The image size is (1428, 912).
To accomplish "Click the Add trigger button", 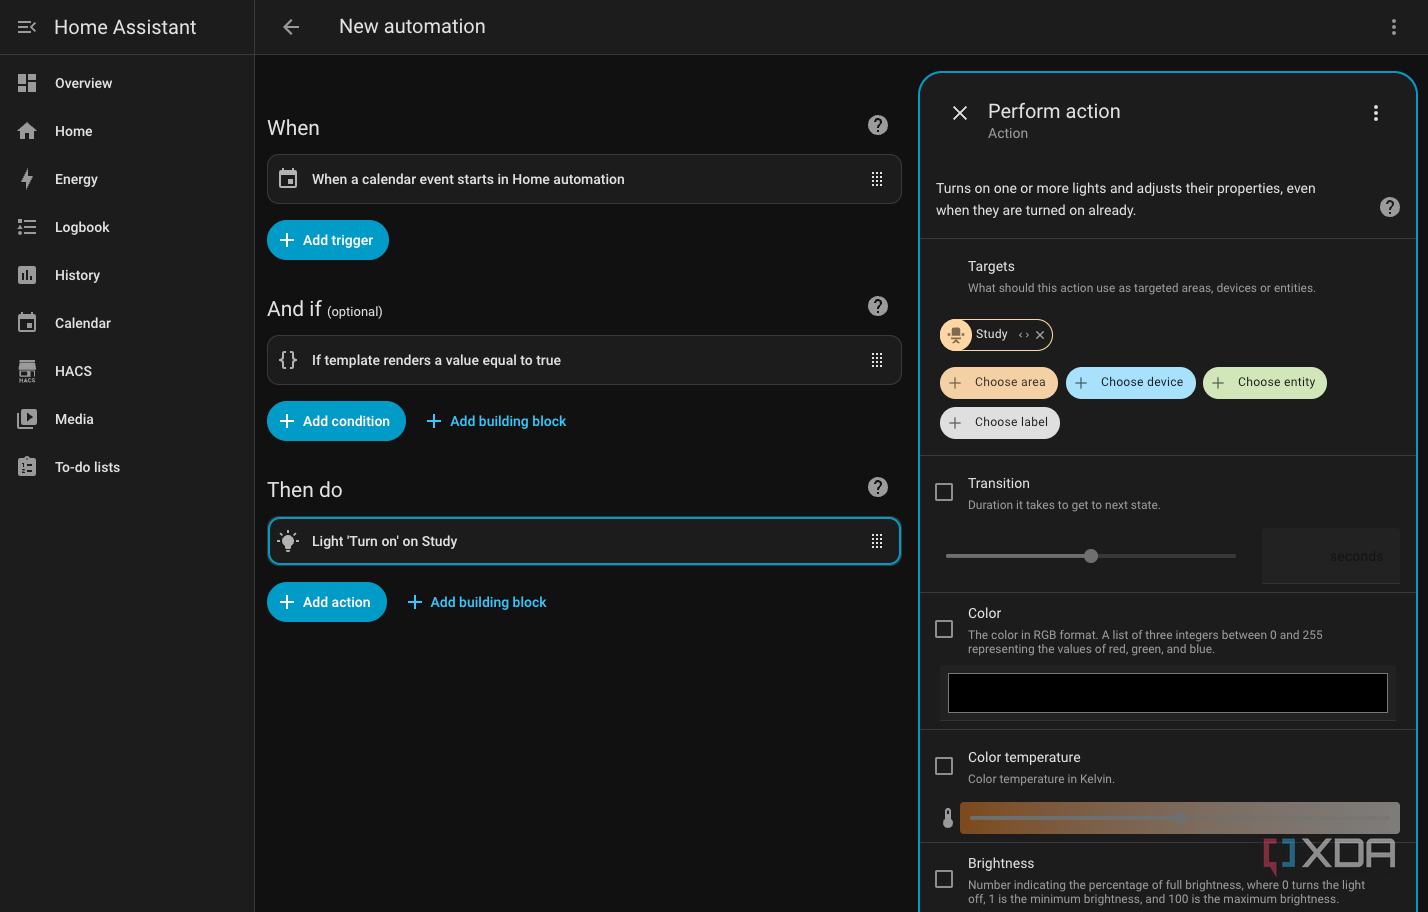I will (328, 240).
